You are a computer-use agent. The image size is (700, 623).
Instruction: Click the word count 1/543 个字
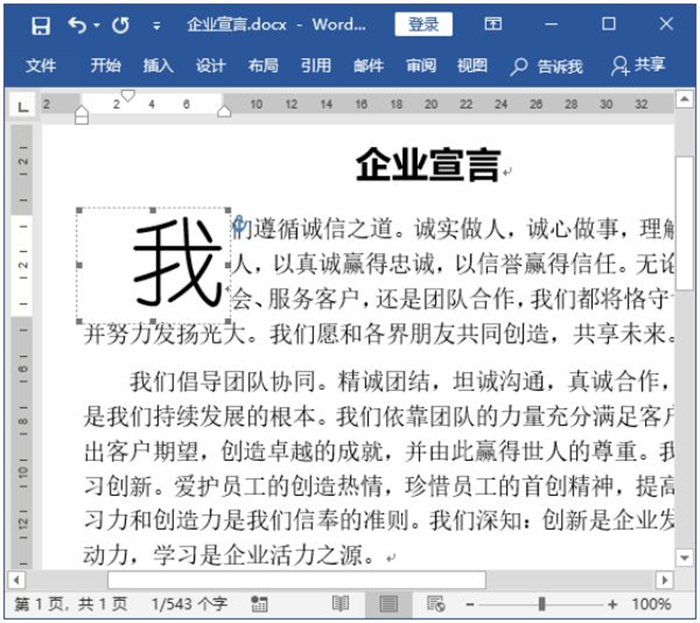coord(189,604)
